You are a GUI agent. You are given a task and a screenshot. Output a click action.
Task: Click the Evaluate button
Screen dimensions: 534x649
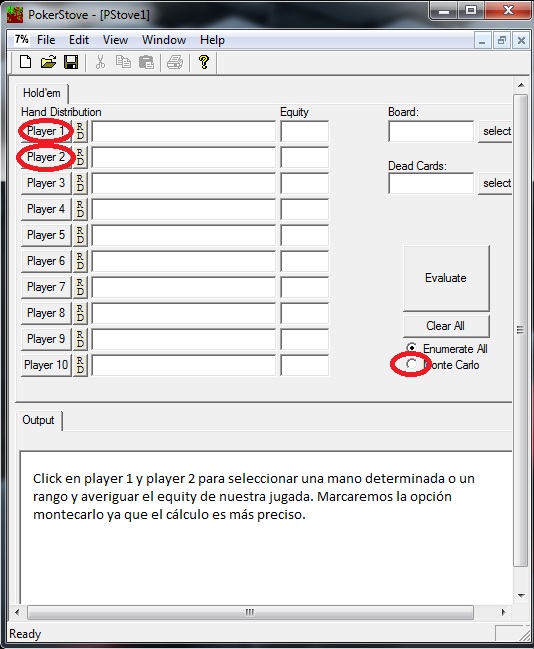[x=446, y=278]
